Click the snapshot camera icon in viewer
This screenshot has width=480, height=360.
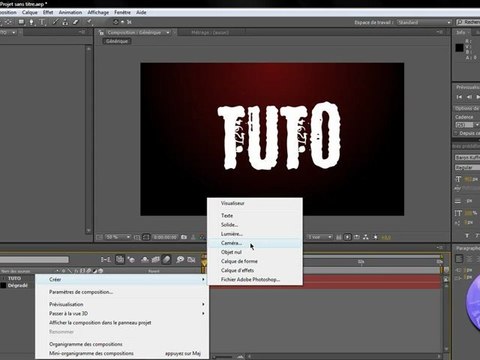point(184,237)
